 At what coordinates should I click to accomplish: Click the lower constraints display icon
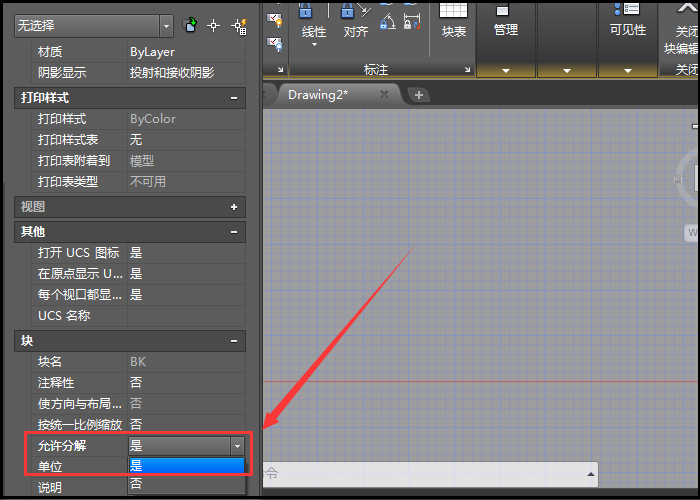pyautogui.click(x=275, y=44)
